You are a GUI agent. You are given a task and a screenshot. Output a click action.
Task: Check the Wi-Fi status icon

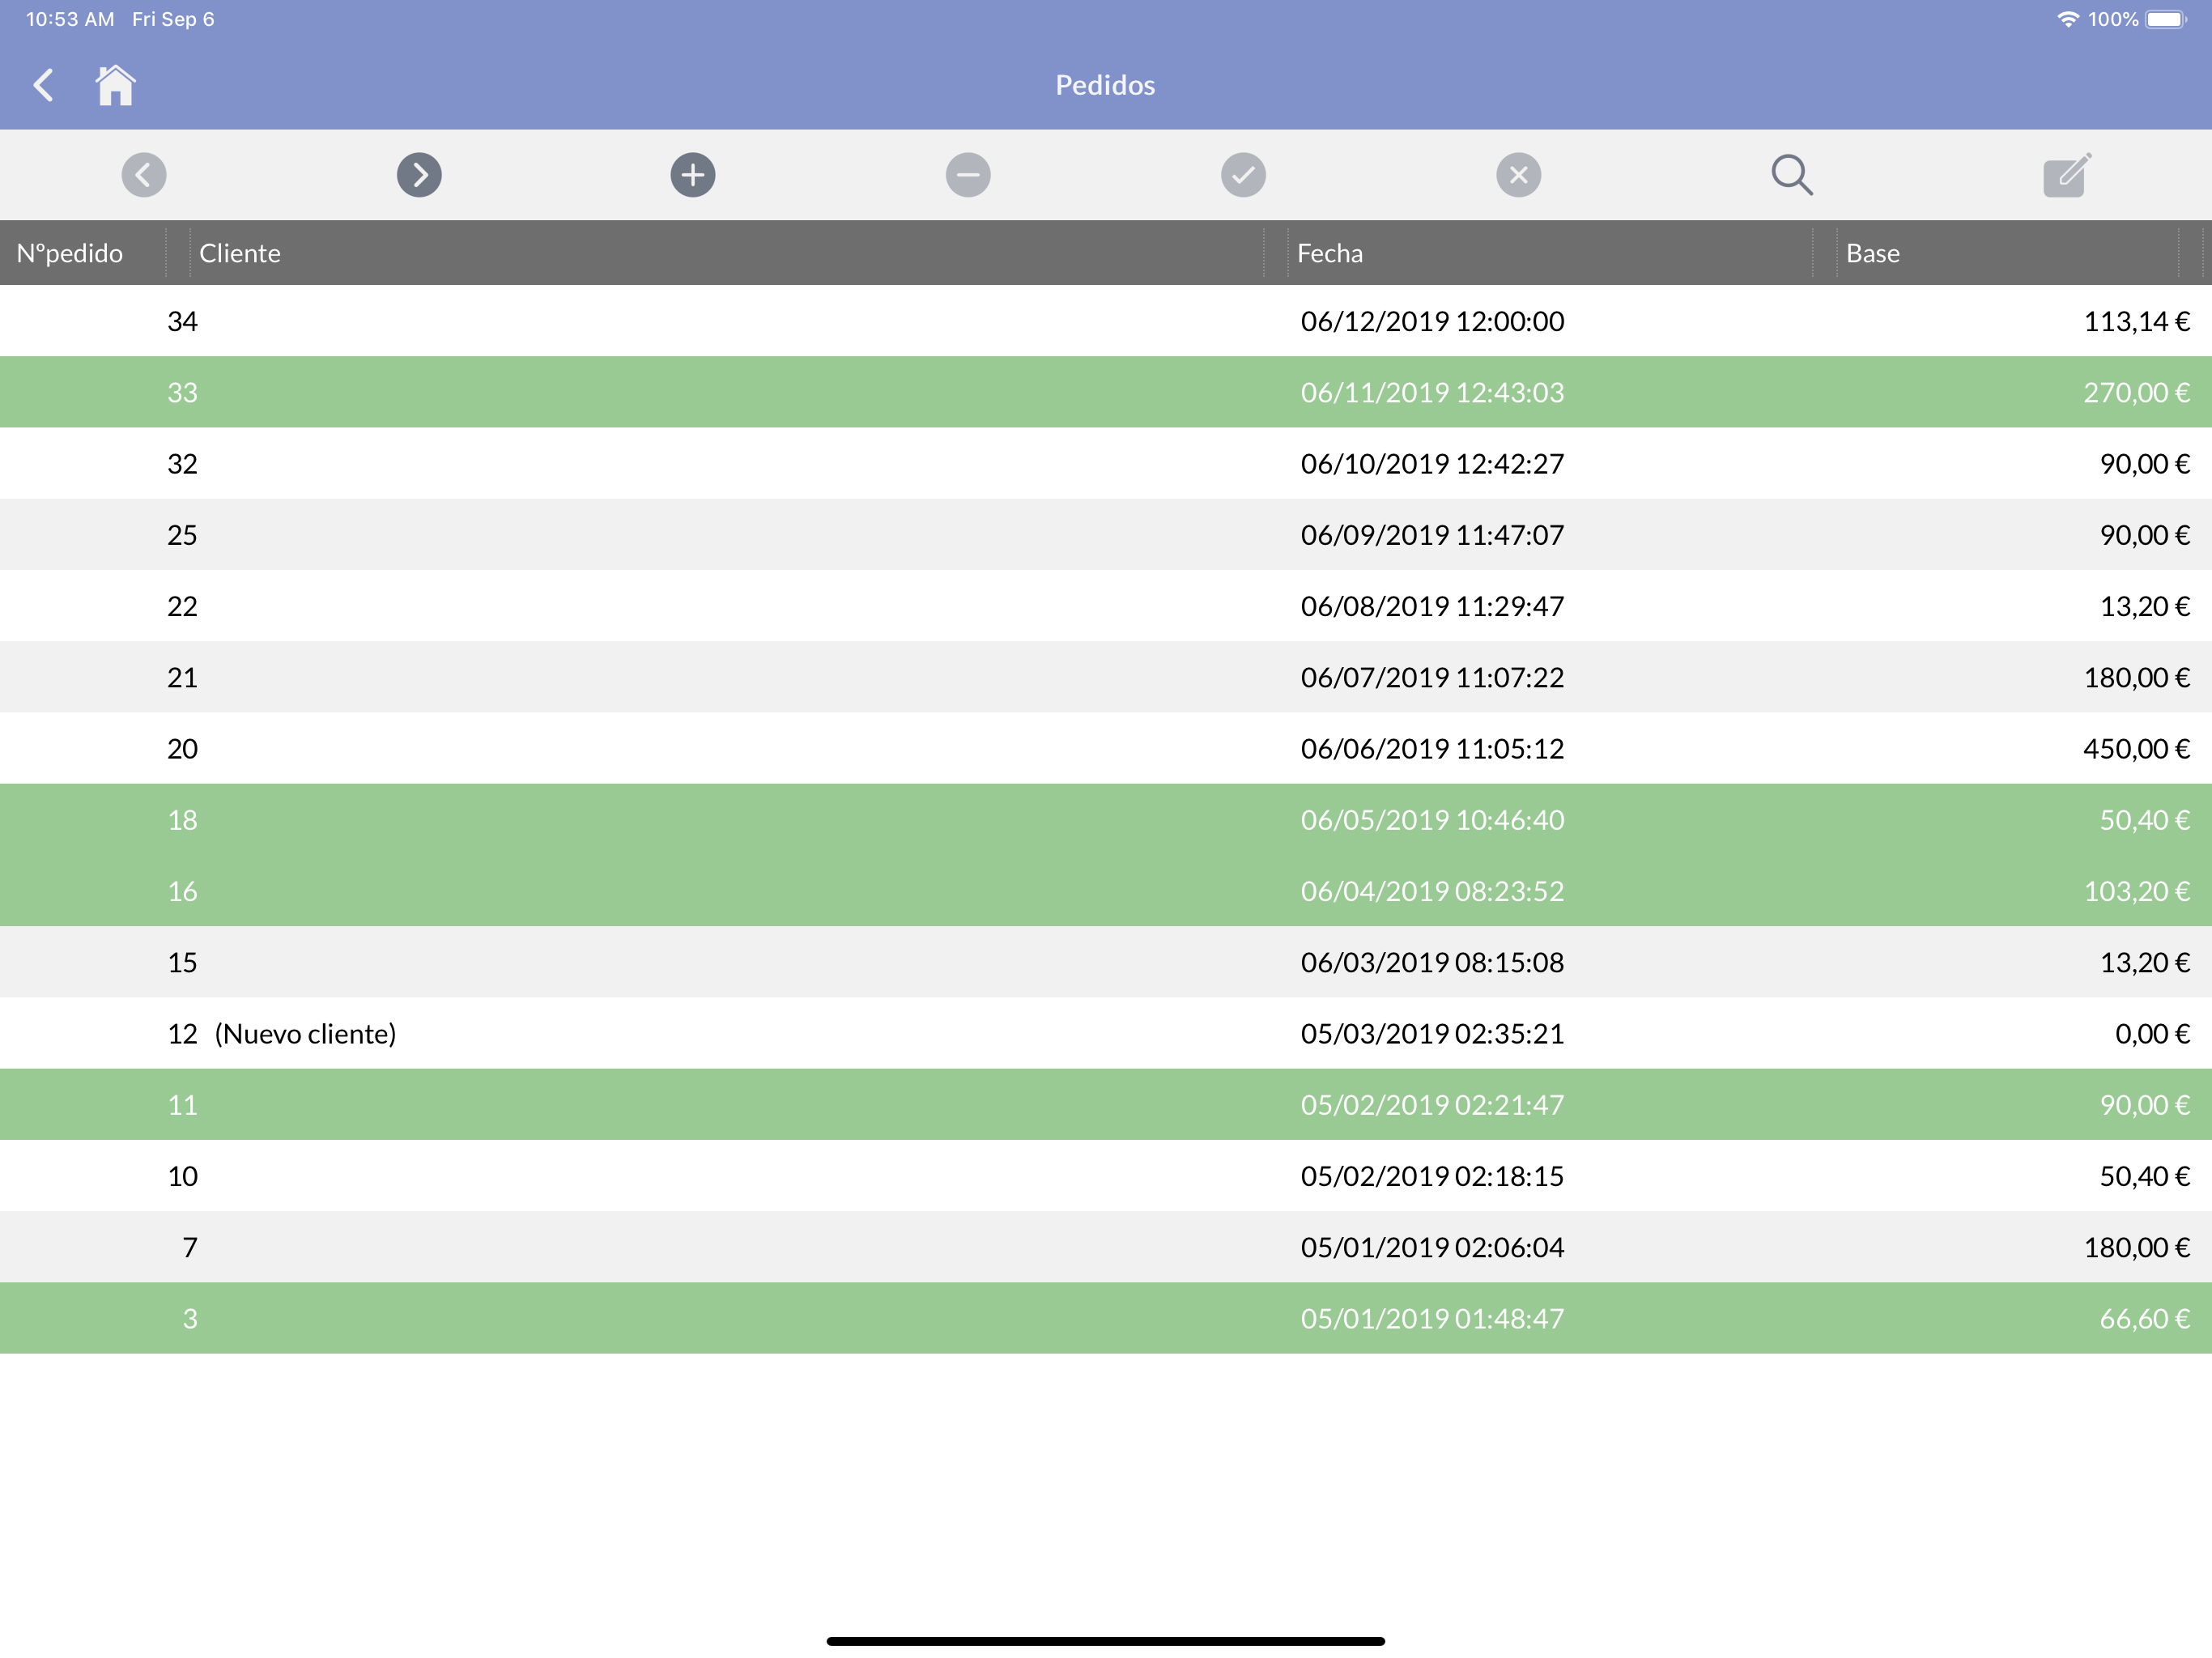tap(2067, 19)
